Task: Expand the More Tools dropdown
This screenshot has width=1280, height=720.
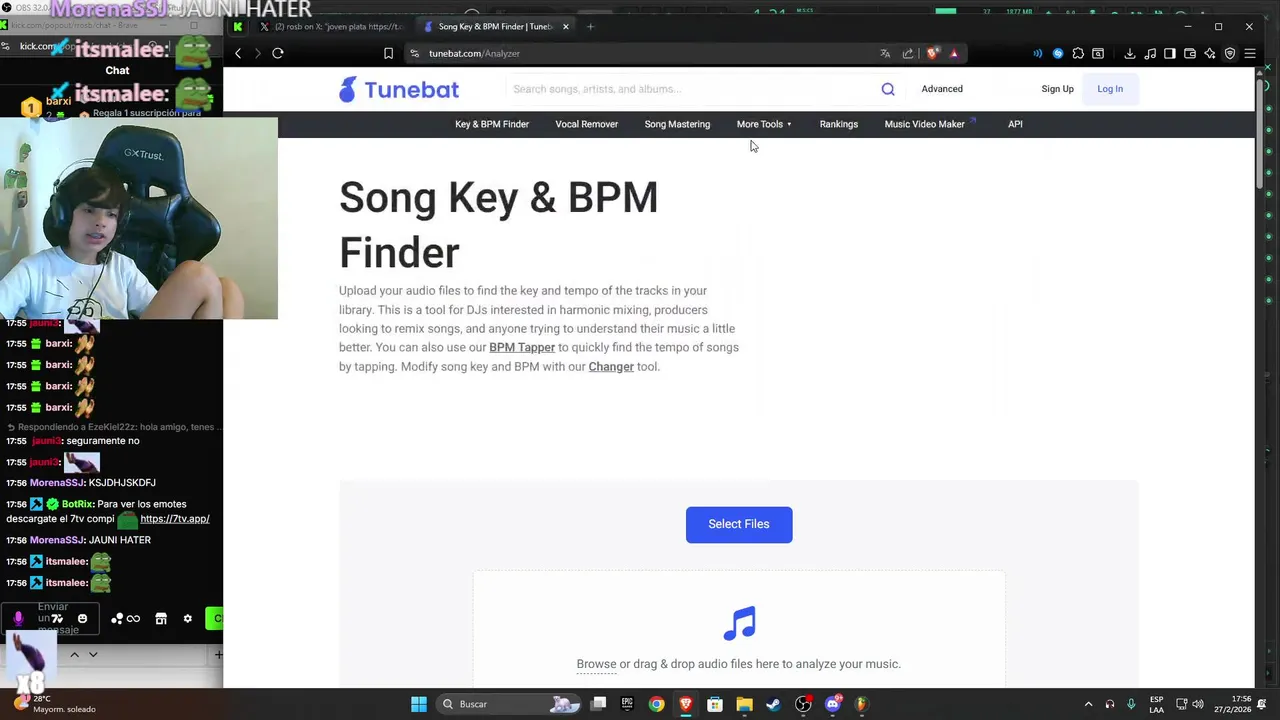Action: 764,124
